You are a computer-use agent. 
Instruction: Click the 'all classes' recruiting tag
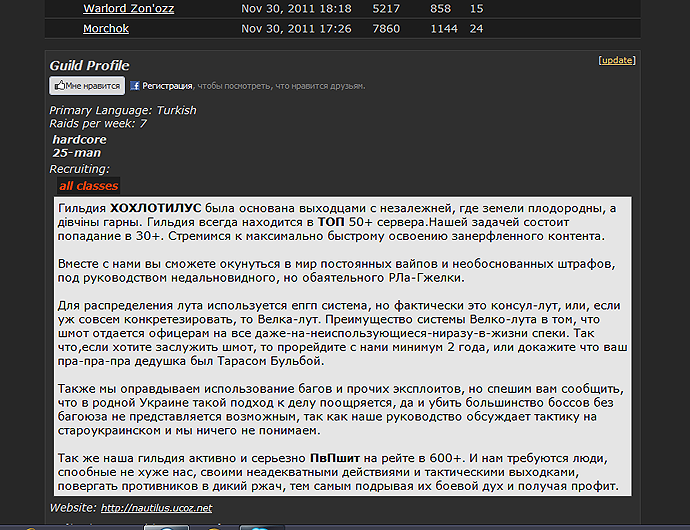tap(88, 186)
